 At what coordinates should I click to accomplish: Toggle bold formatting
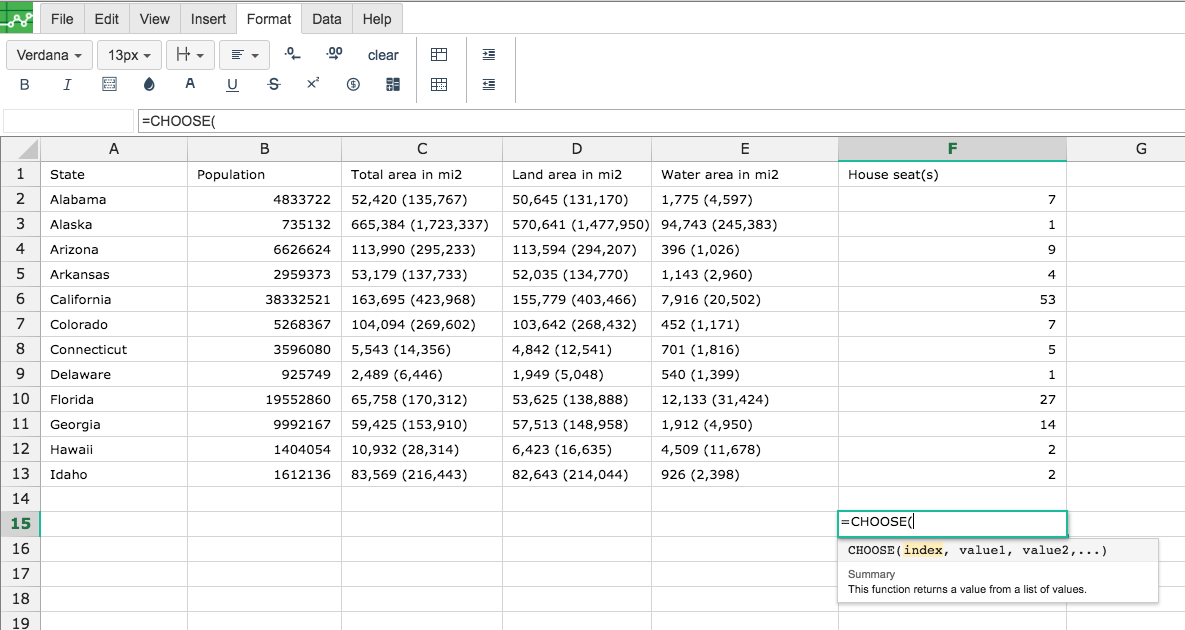(x=24, y=85)
